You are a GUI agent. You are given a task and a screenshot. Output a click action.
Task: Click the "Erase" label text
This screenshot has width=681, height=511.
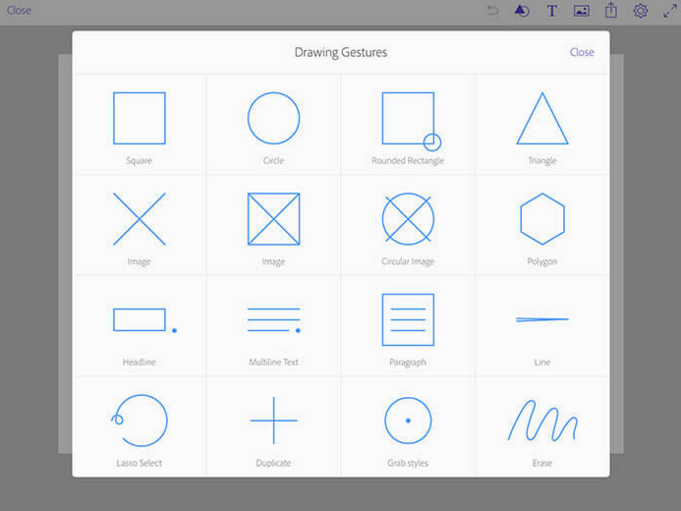(542, 463)
